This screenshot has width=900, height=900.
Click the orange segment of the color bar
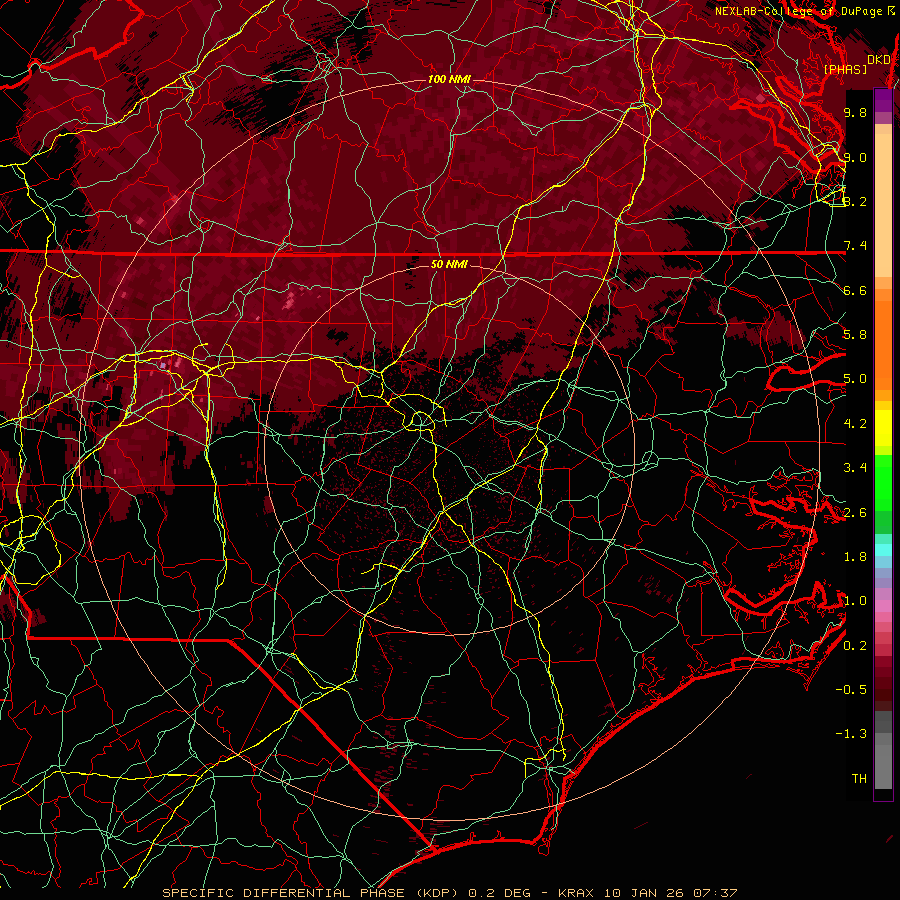pyautogui.click(x=883, y=344)
